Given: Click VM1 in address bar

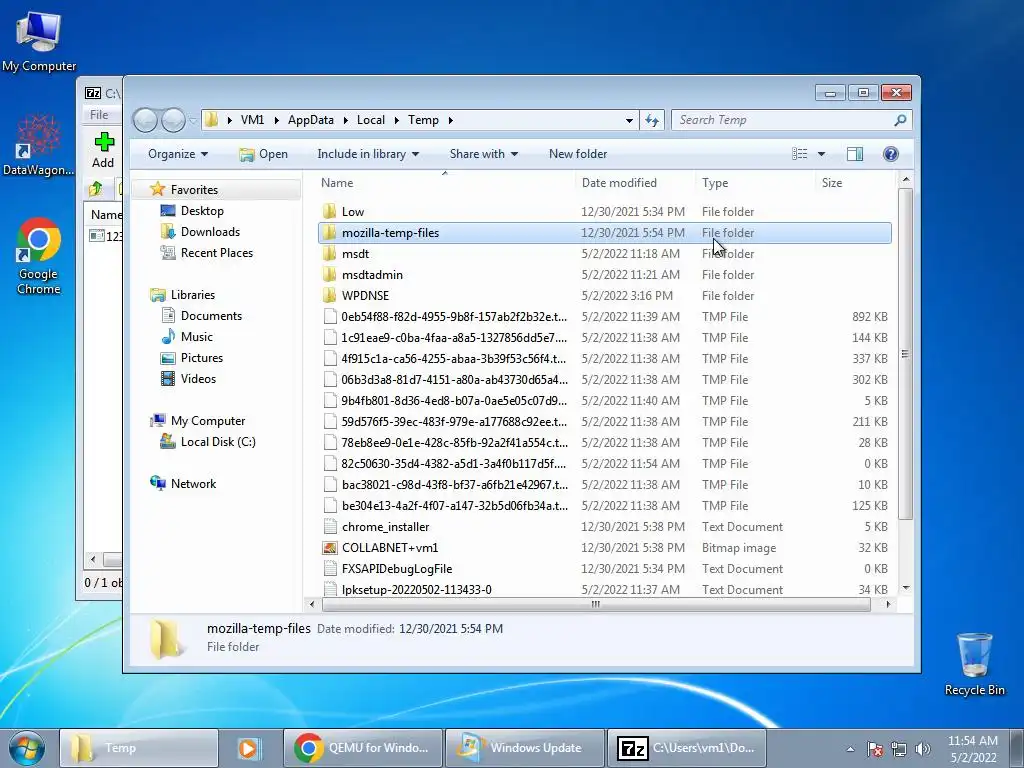Looking at the screenshot, I should [252, 120].
